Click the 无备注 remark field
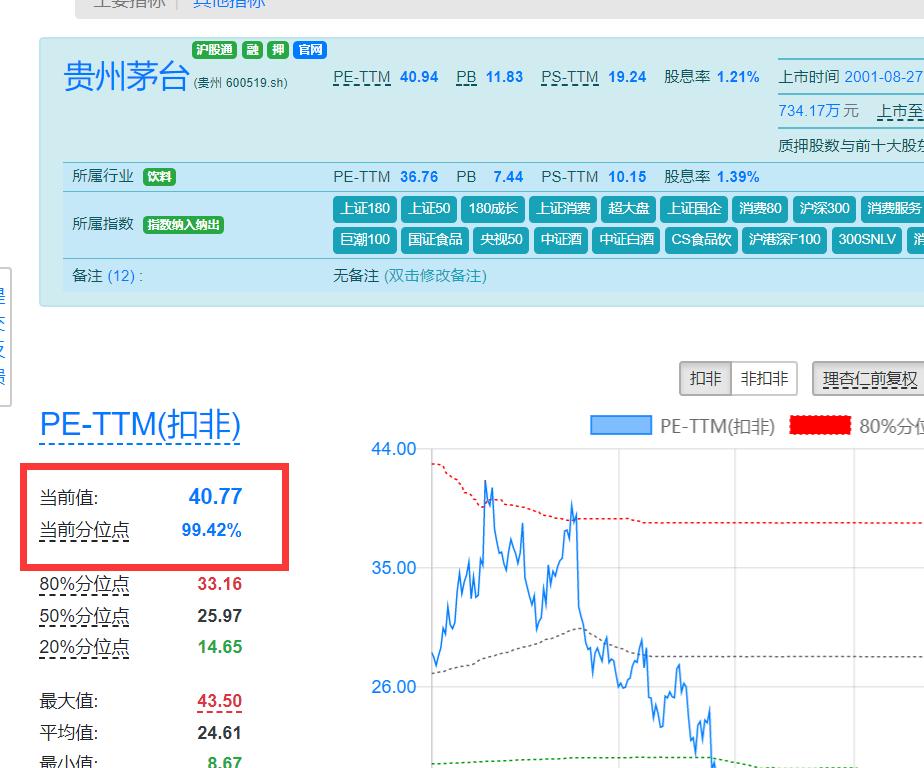This screenshot has width=924, height=768. (355, 275)
